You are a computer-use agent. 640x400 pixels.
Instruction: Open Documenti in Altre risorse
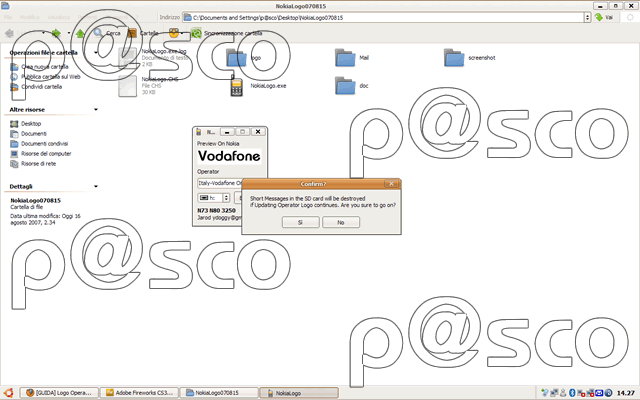click(x=29, y=133)
